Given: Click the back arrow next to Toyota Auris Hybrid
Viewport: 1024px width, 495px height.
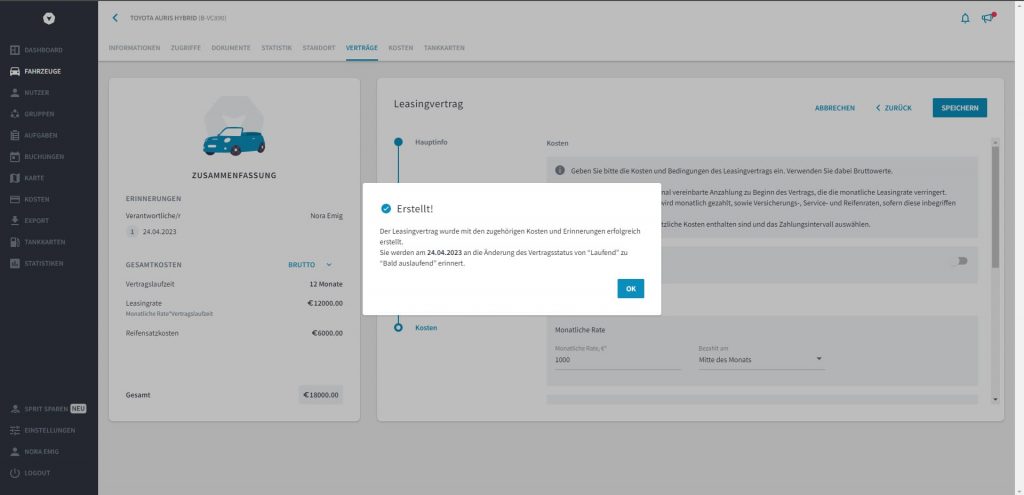Looking at the screenshot, I should pyautogui.click(x=115, y=18).
